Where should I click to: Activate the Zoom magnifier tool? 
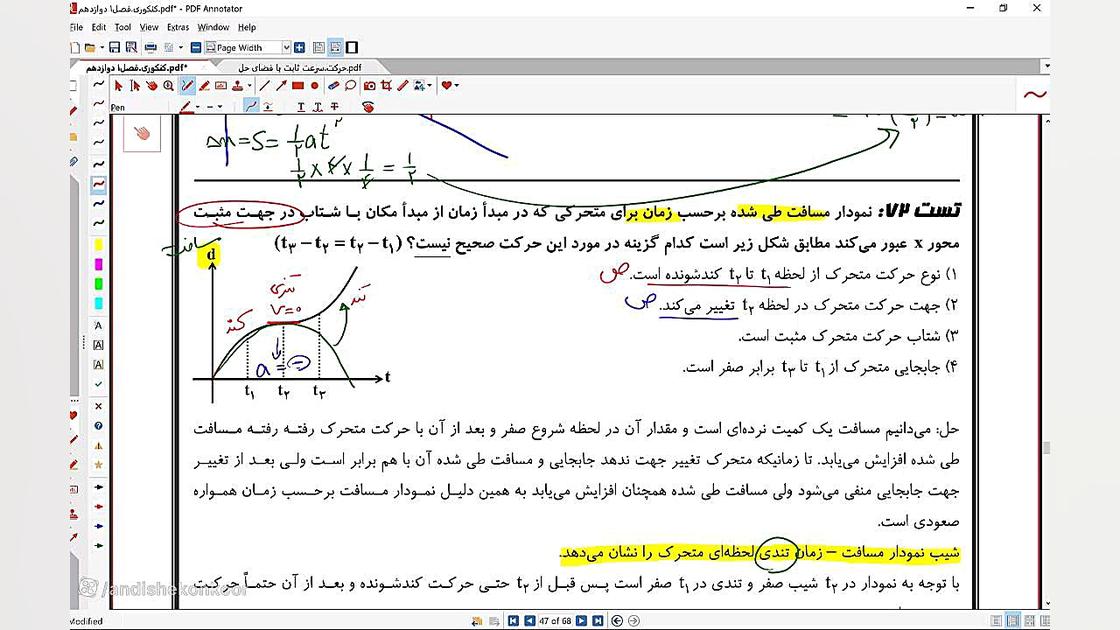click(x=169, y=86)
